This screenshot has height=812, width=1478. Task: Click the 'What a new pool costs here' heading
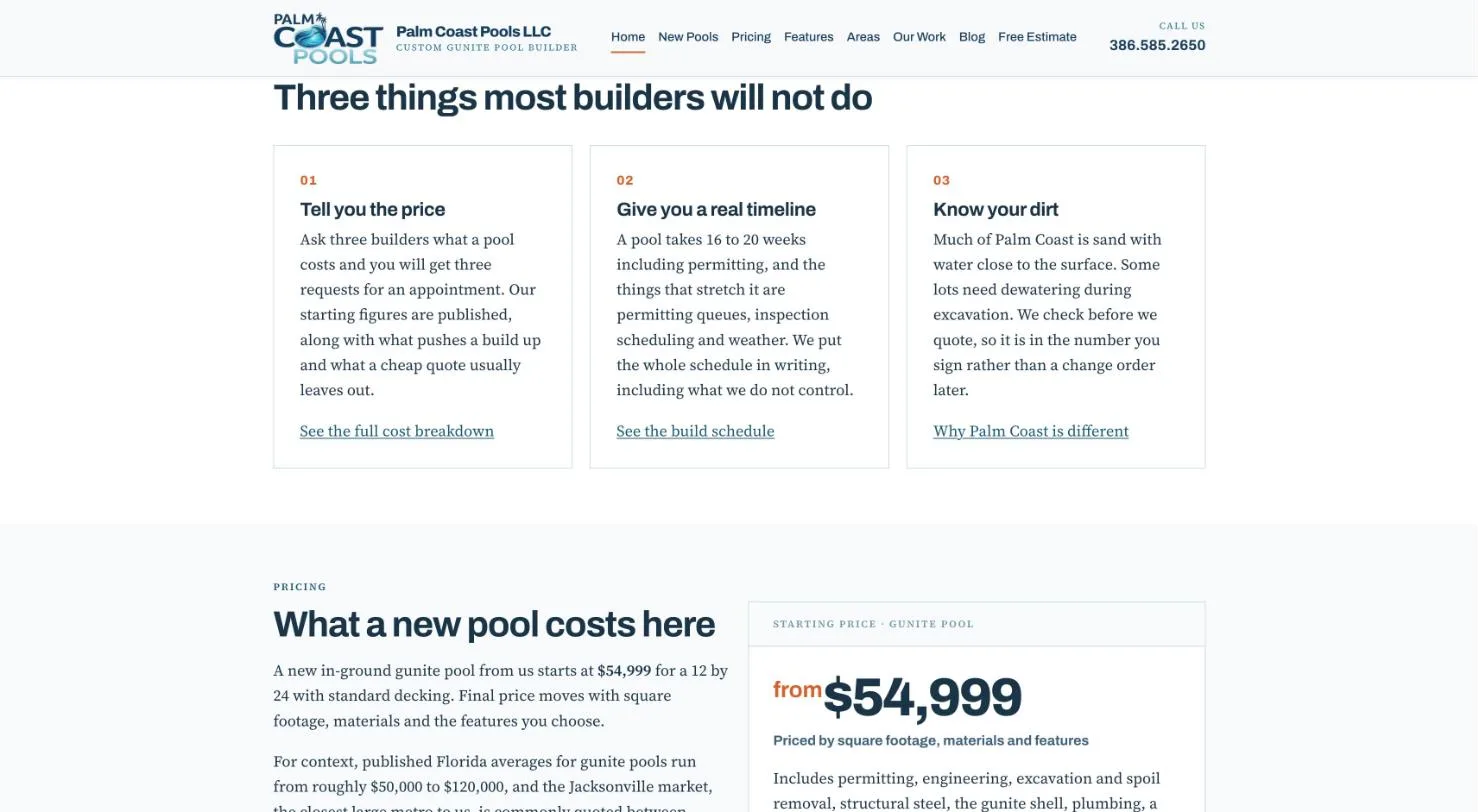(494, 624)
